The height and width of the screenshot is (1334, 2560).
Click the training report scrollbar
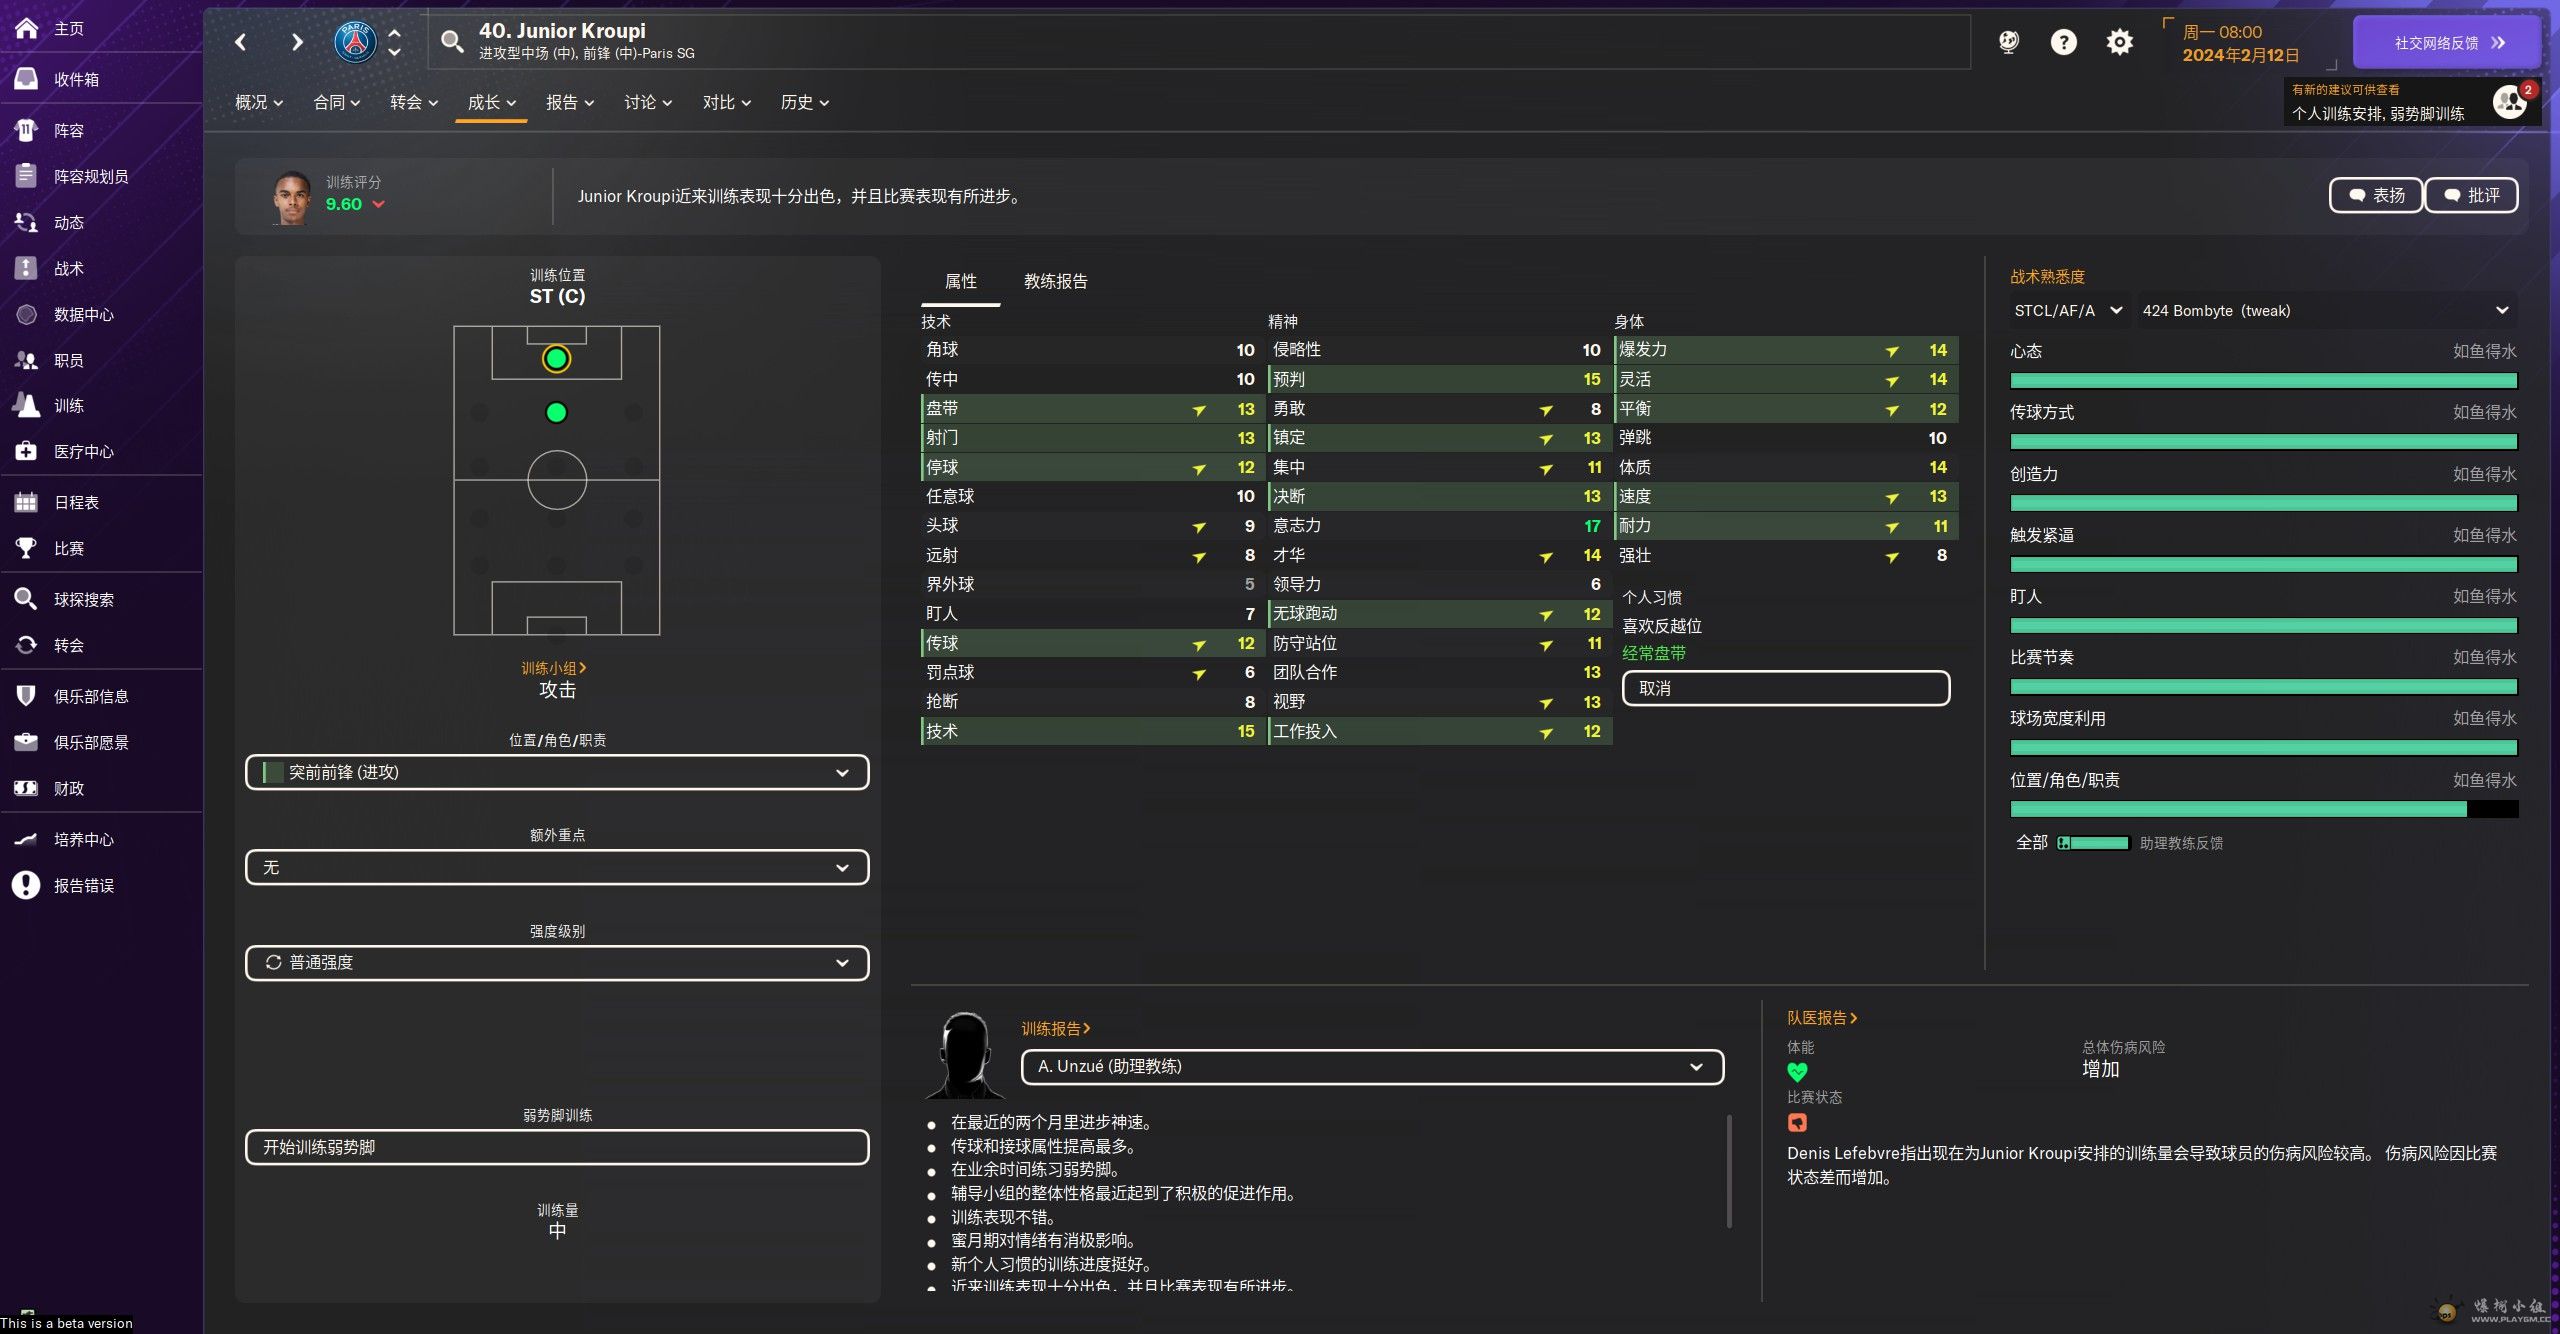point(1729,1170)
